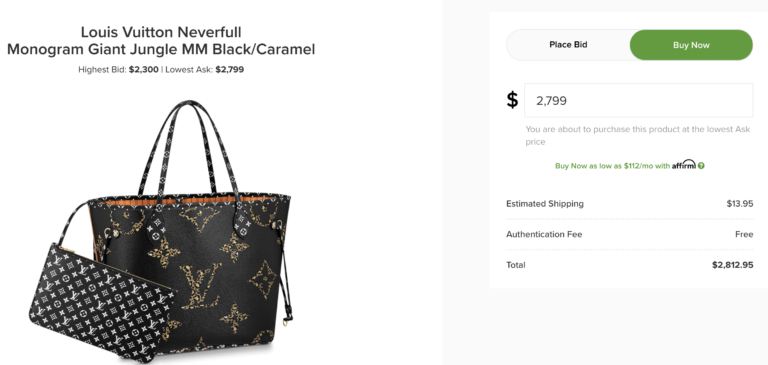768x365 pixels.
Task: Click the Authentication Fee label
Action: 544,234
